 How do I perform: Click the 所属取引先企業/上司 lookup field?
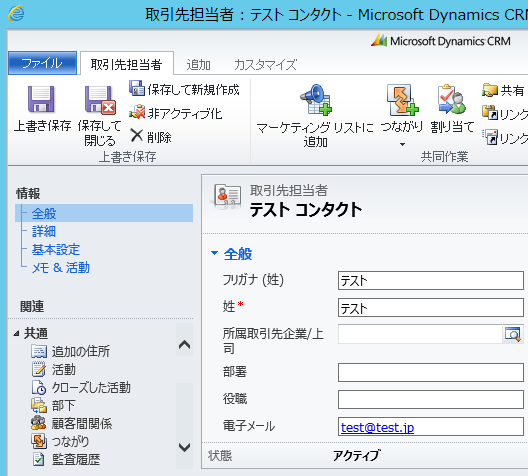420,334
